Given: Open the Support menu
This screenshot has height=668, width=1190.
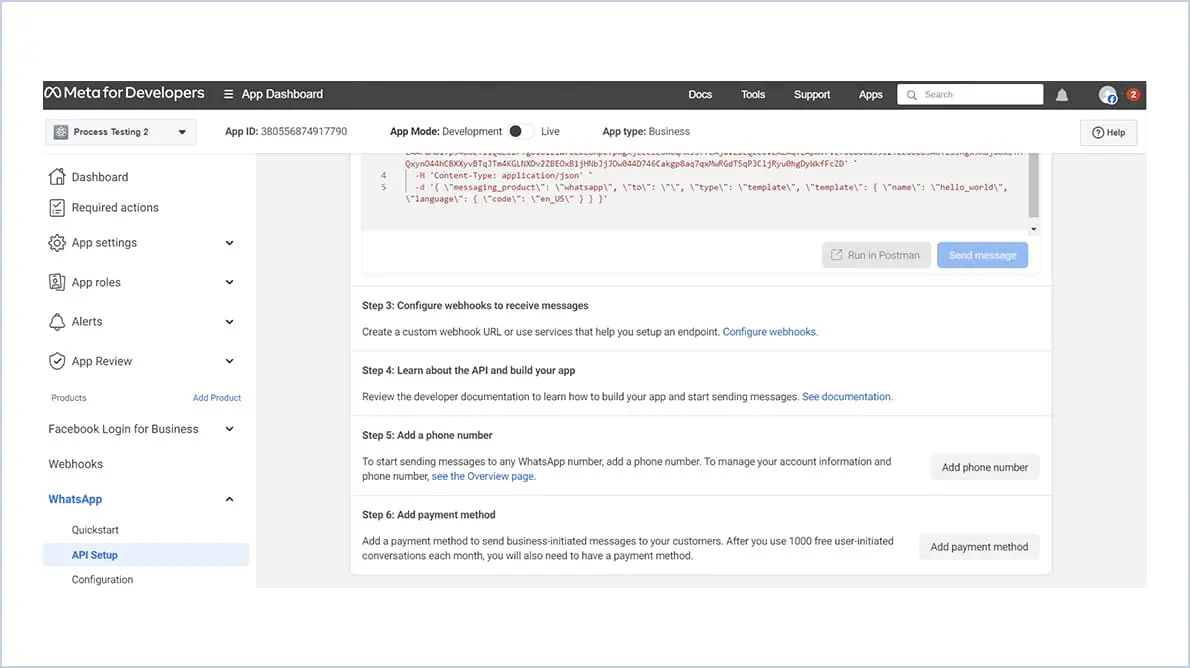Looking at the screenshot, I should coord(811,94).
